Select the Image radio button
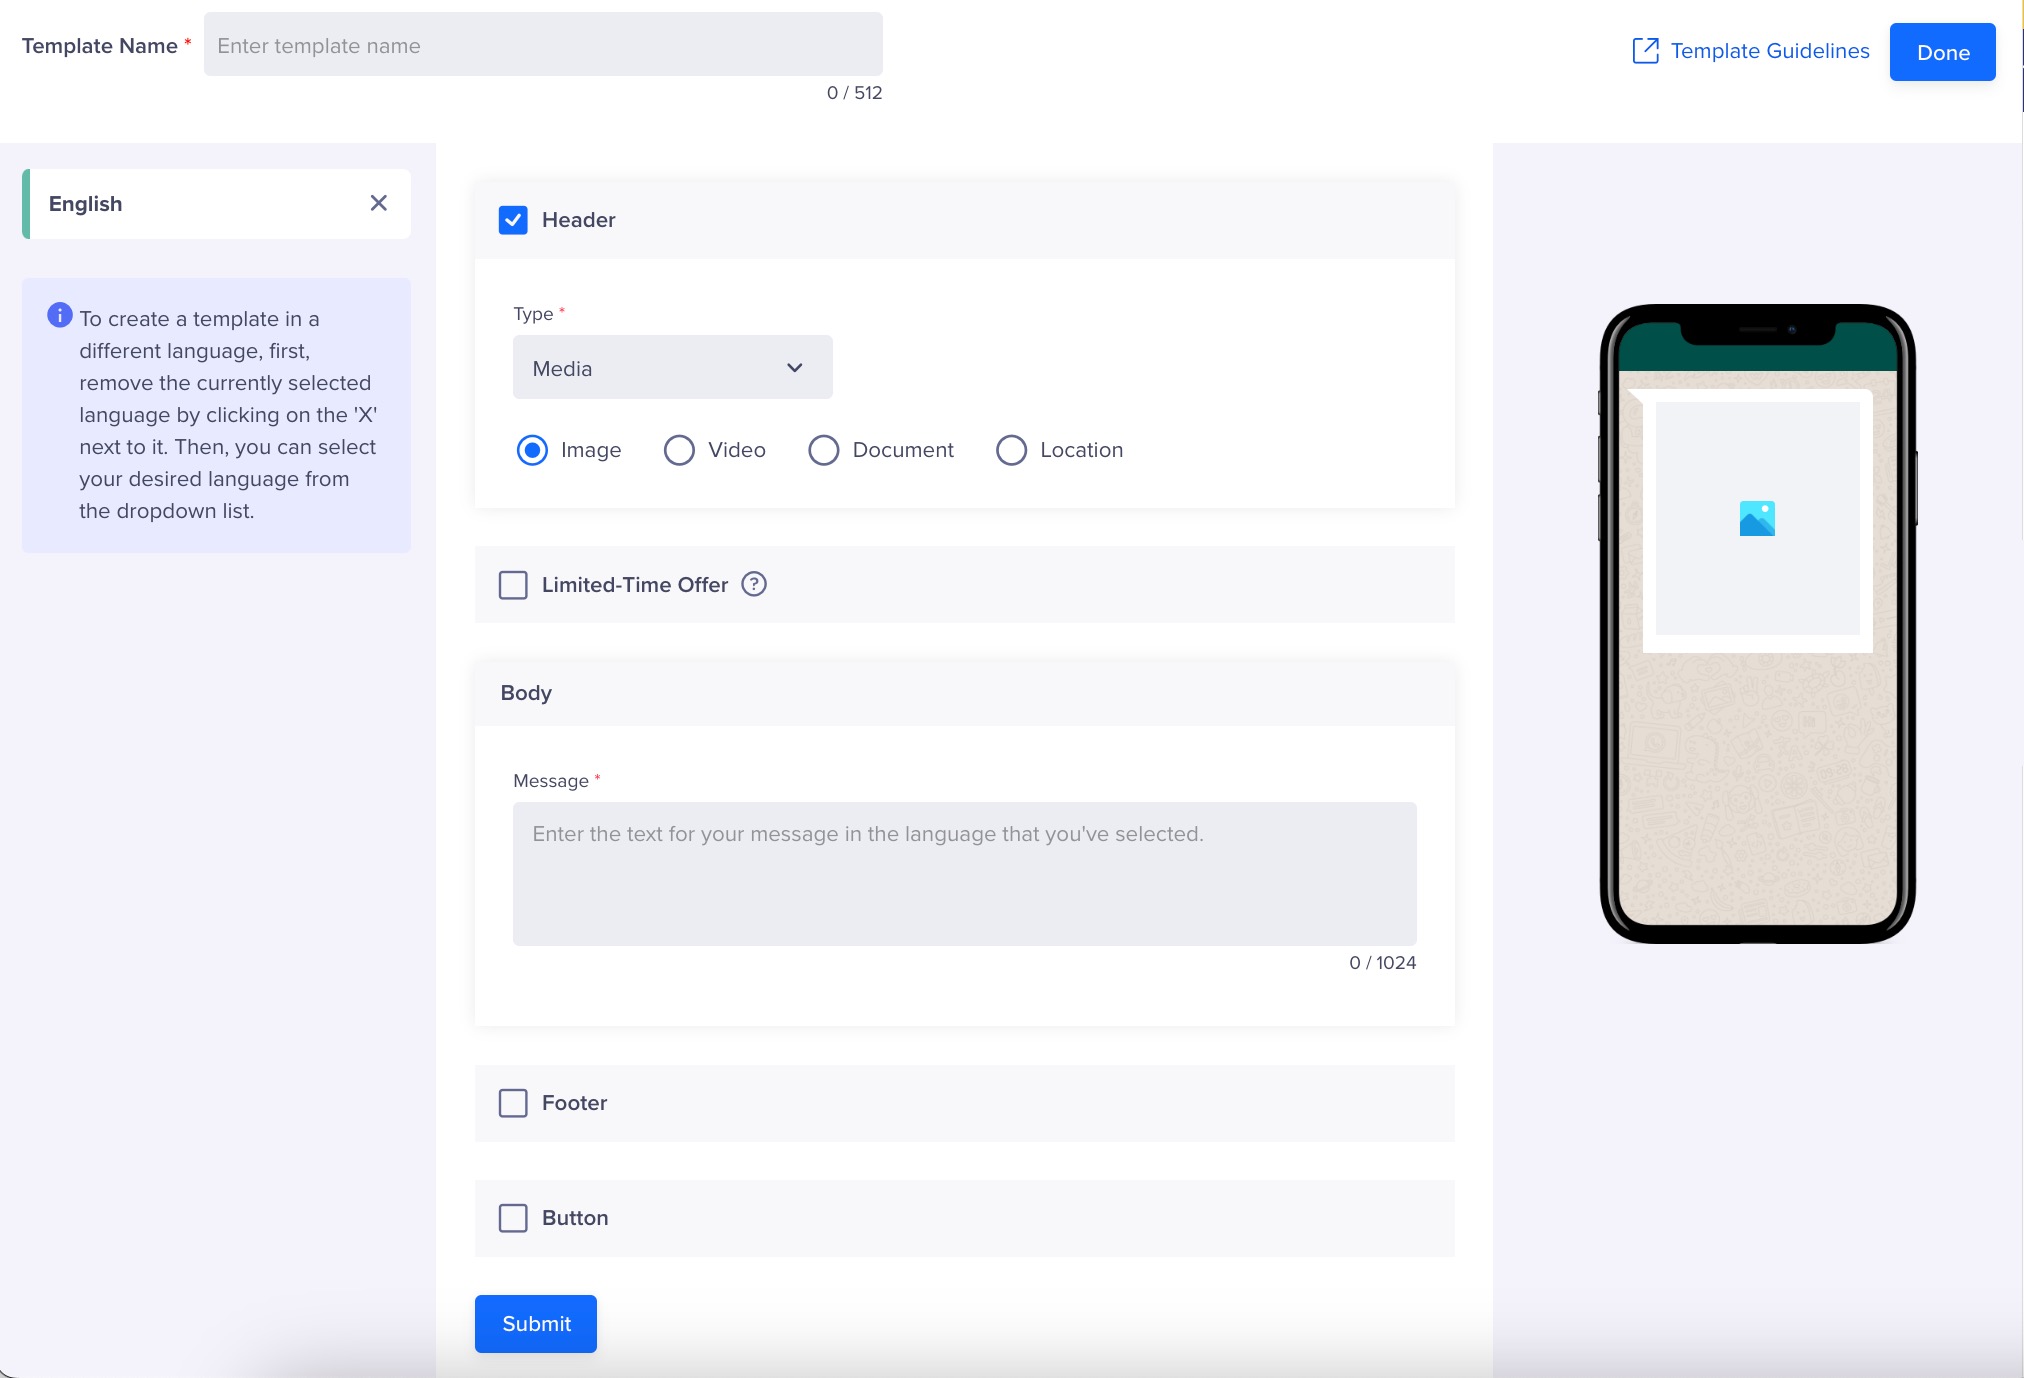 tap(532, 451)
